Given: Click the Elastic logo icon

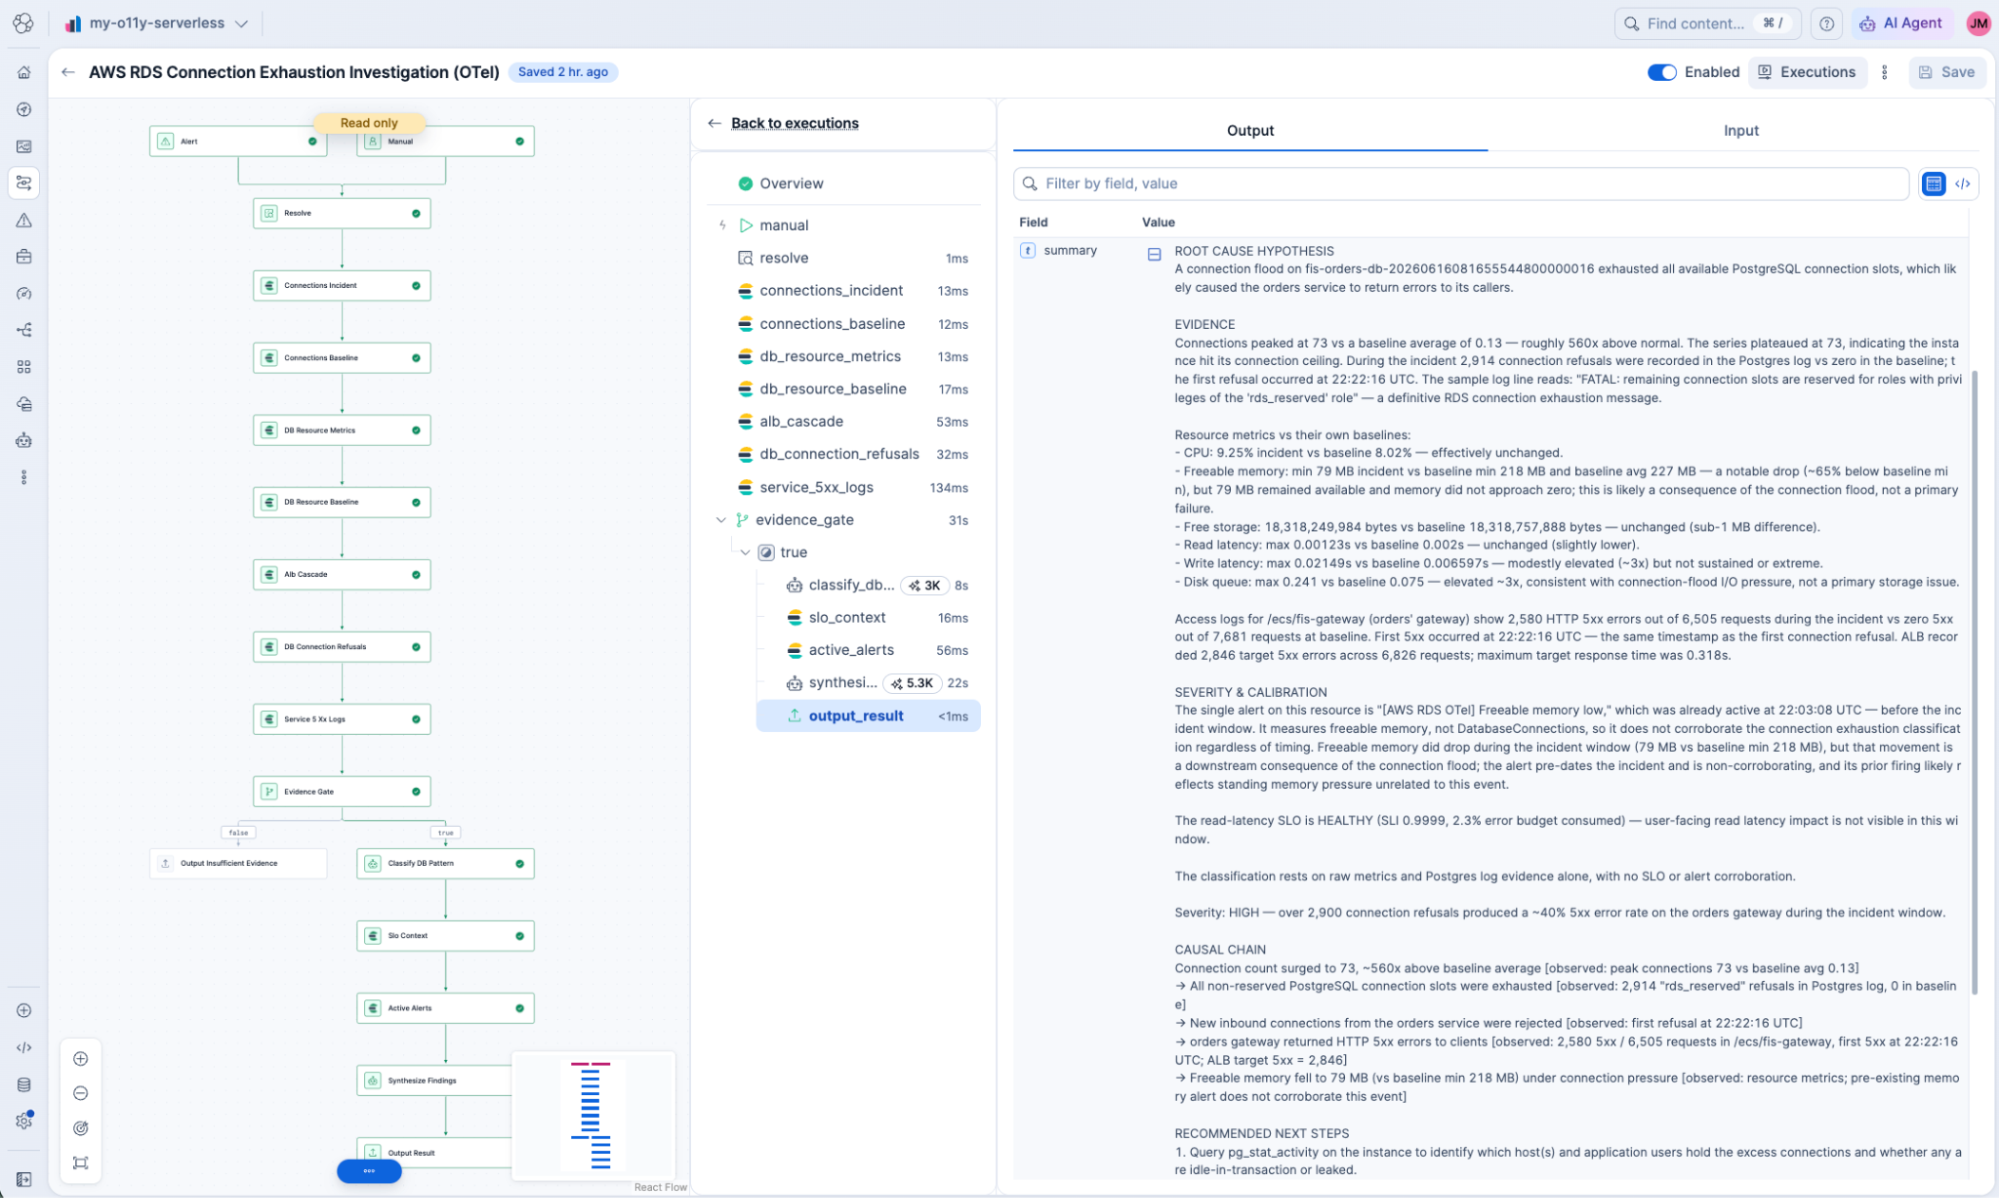Looking at the screenshot, I should 23,22.
